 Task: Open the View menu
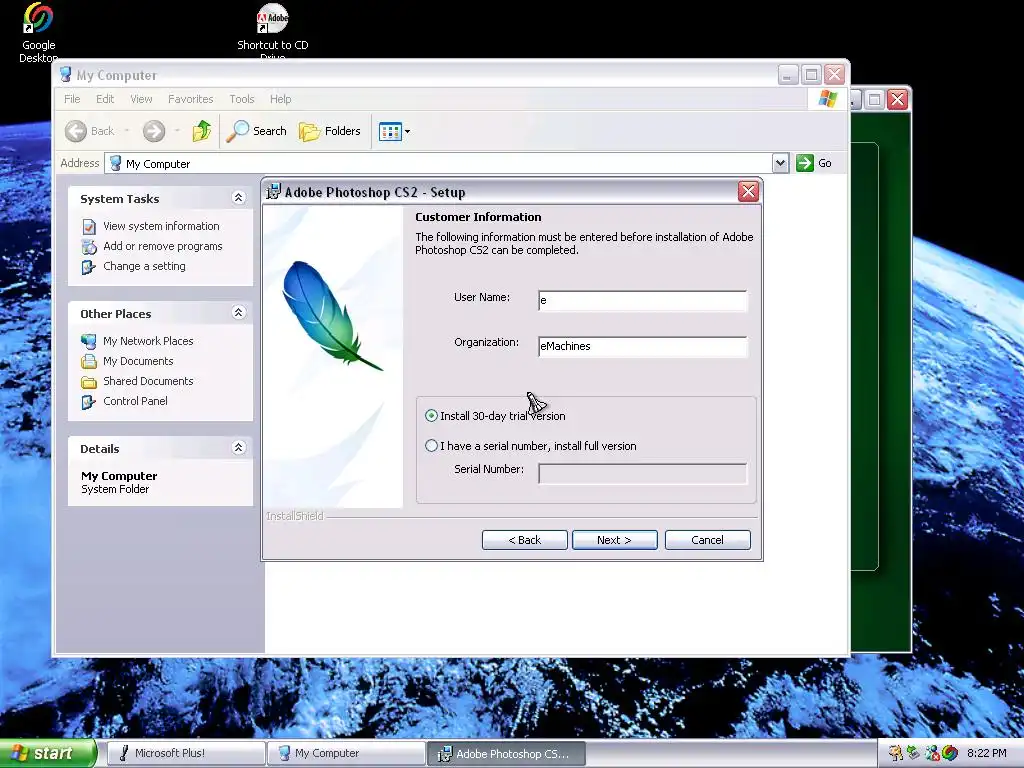[x=141, y=99]
